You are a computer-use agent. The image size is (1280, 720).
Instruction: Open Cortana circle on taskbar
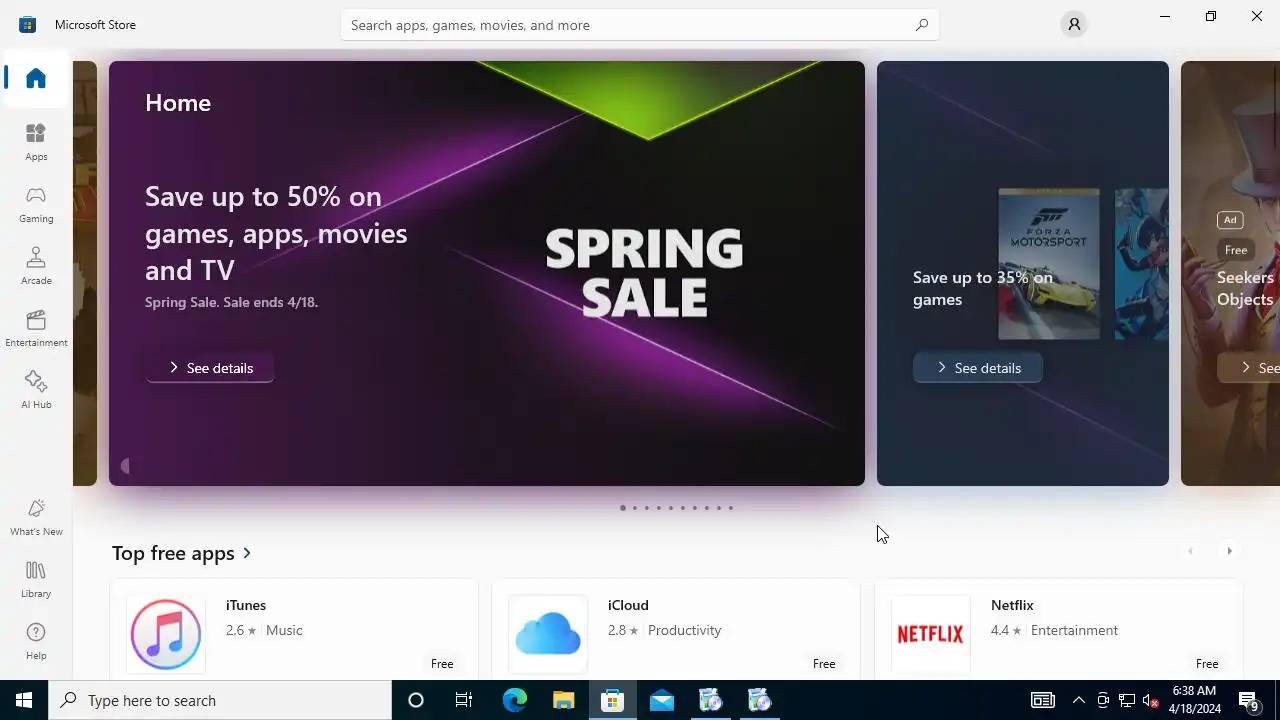click(x=416, y=700)
